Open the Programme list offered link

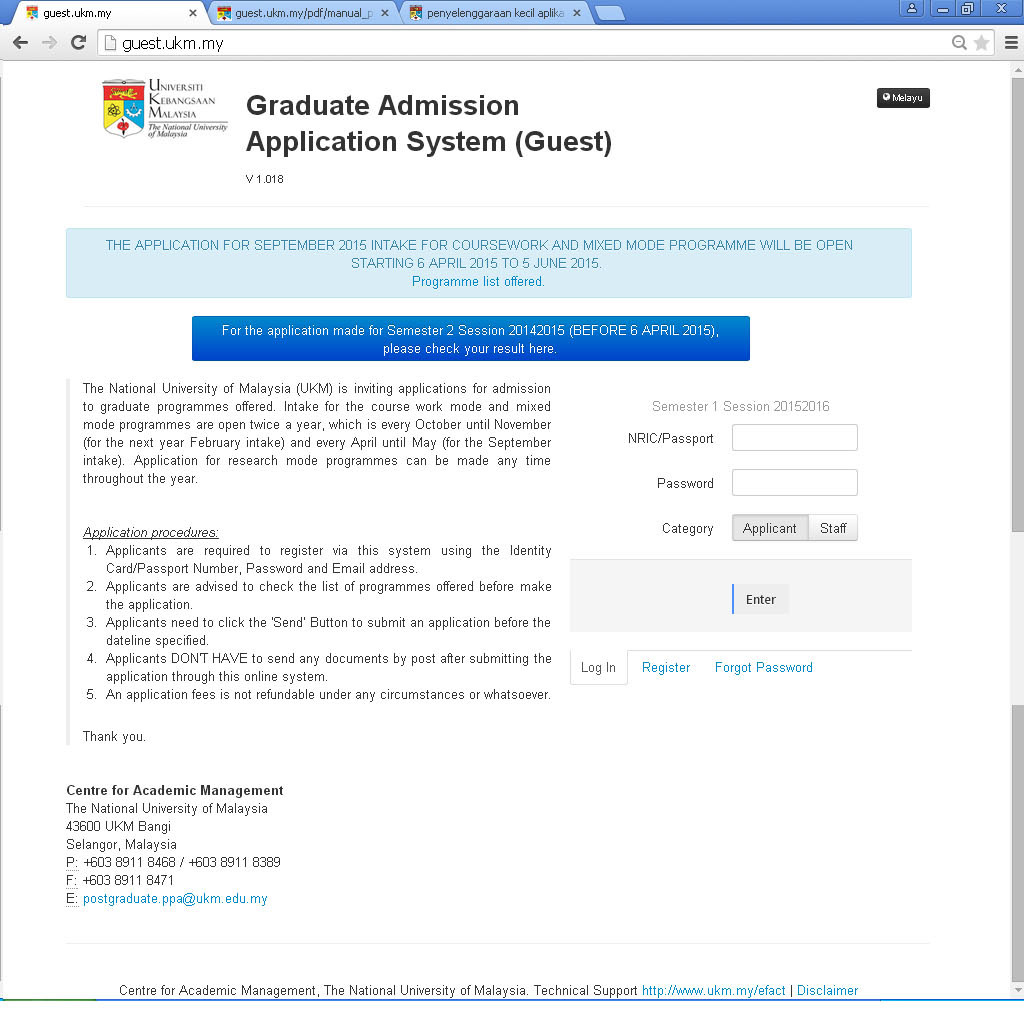point(478,282)
